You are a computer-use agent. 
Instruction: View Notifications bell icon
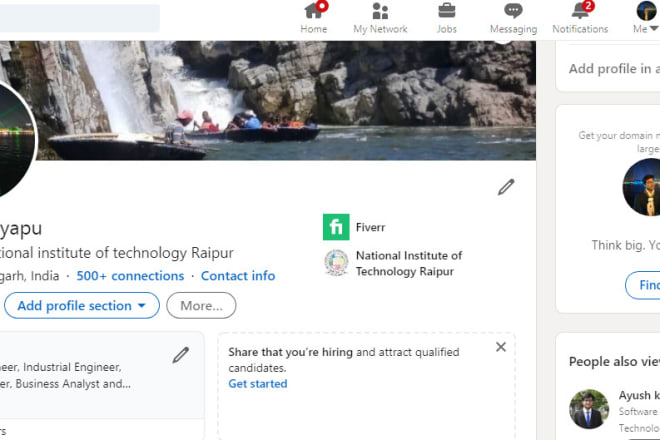(581, 11)
